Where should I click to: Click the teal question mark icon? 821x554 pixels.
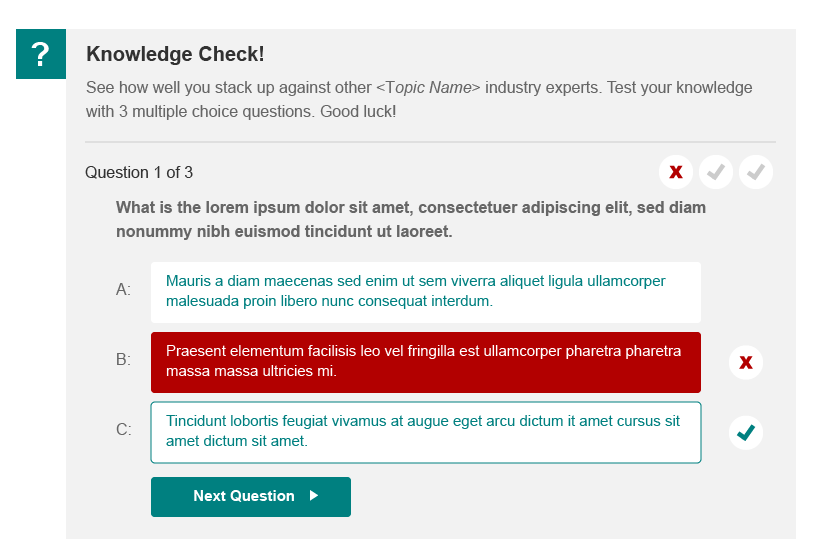point(41,54)
